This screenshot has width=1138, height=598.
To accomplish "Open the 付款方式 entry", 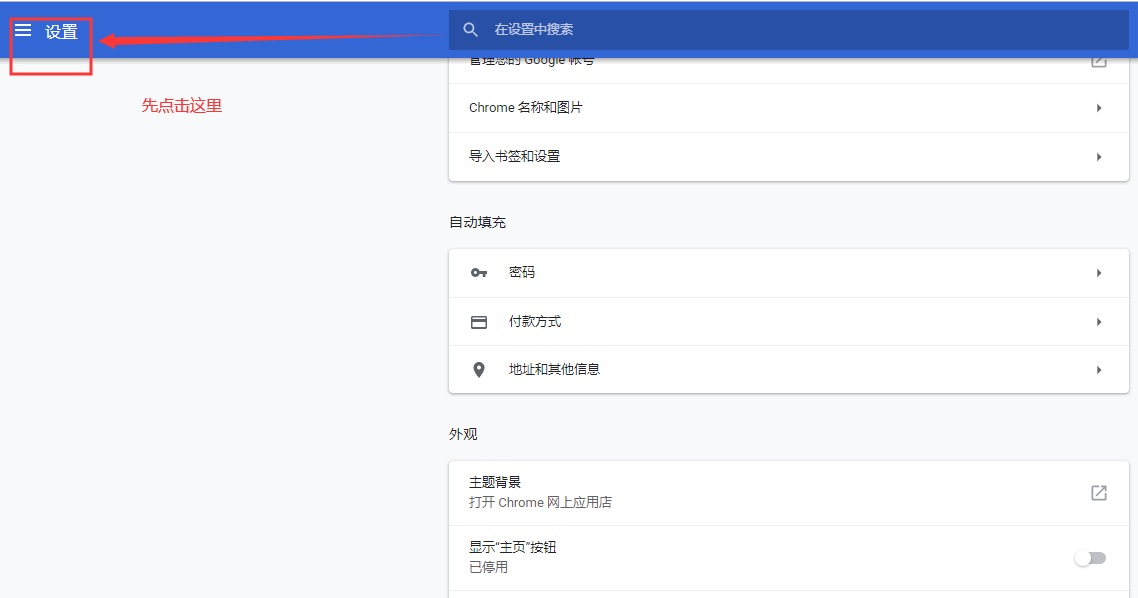I will 789,321.
